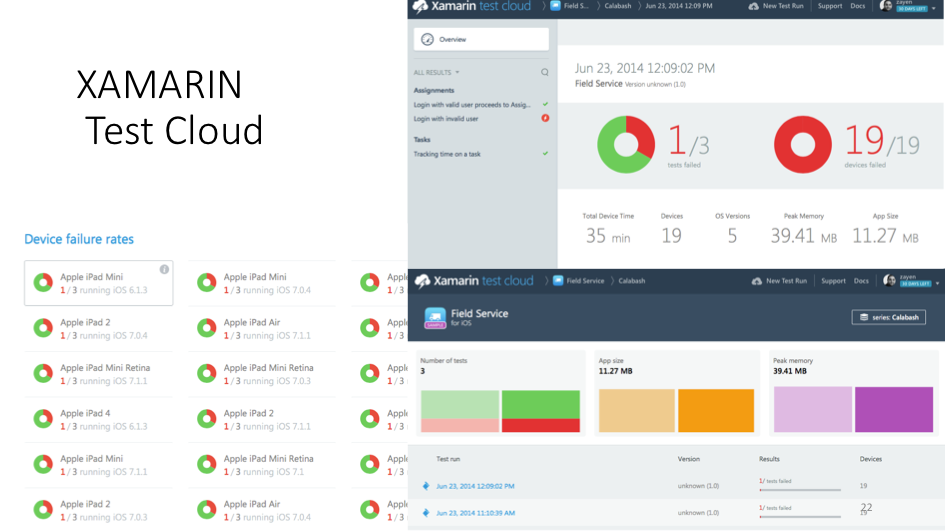The height and width of the screenshot is (532, 945).
Task: Click the folder icon beside the Field S... breadcrumb
Action: tap(555, 5)
